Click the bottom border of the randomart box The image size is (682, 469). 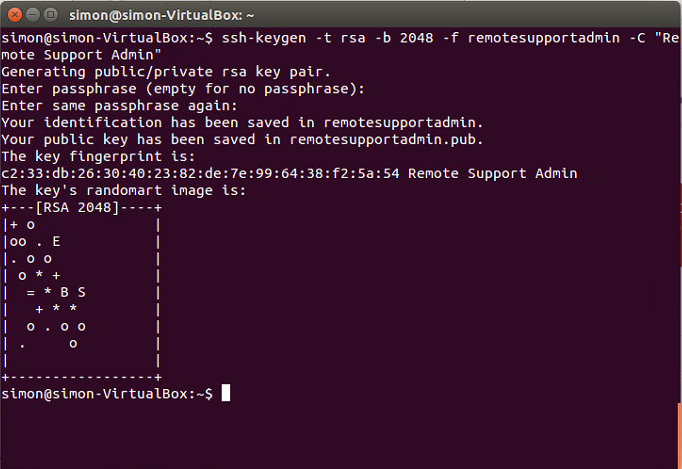pyautogui.click(x=82, y=377)
